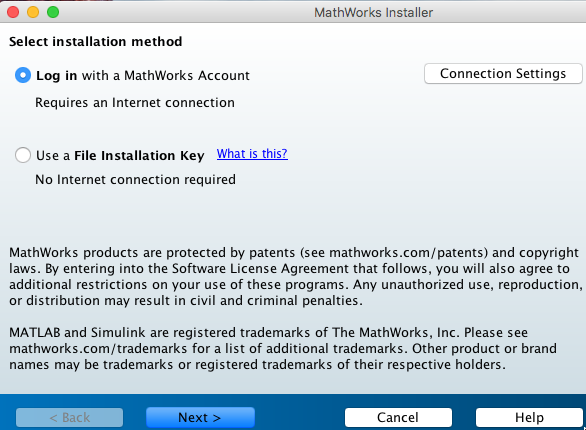Open the 'What is this?' link

click(x=252, y=154)
